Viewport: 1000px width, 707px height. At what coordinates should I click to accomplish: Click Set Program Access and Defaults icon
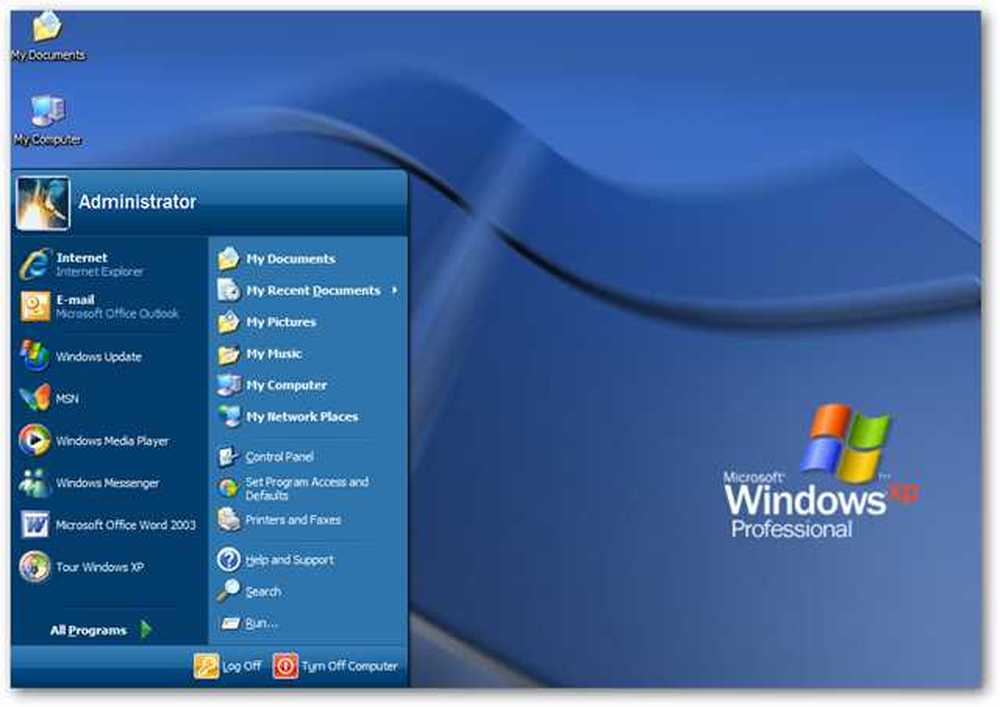228,488
